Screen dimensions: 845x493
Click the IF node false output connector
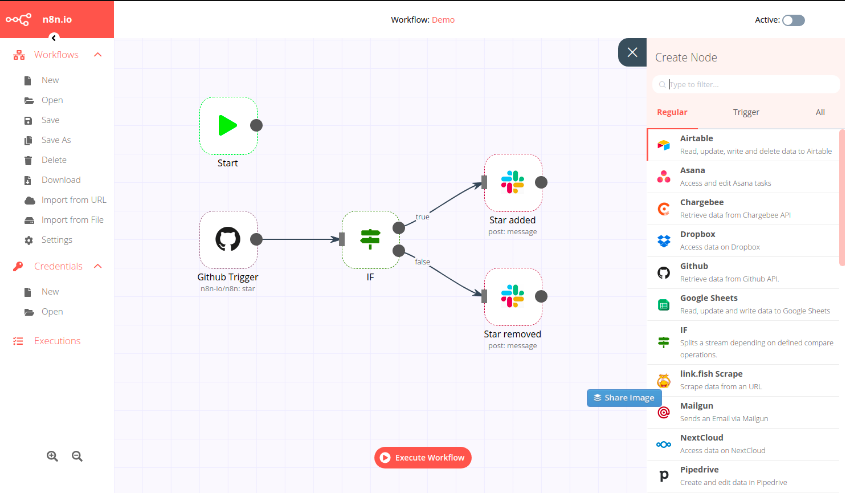[399, 251]
